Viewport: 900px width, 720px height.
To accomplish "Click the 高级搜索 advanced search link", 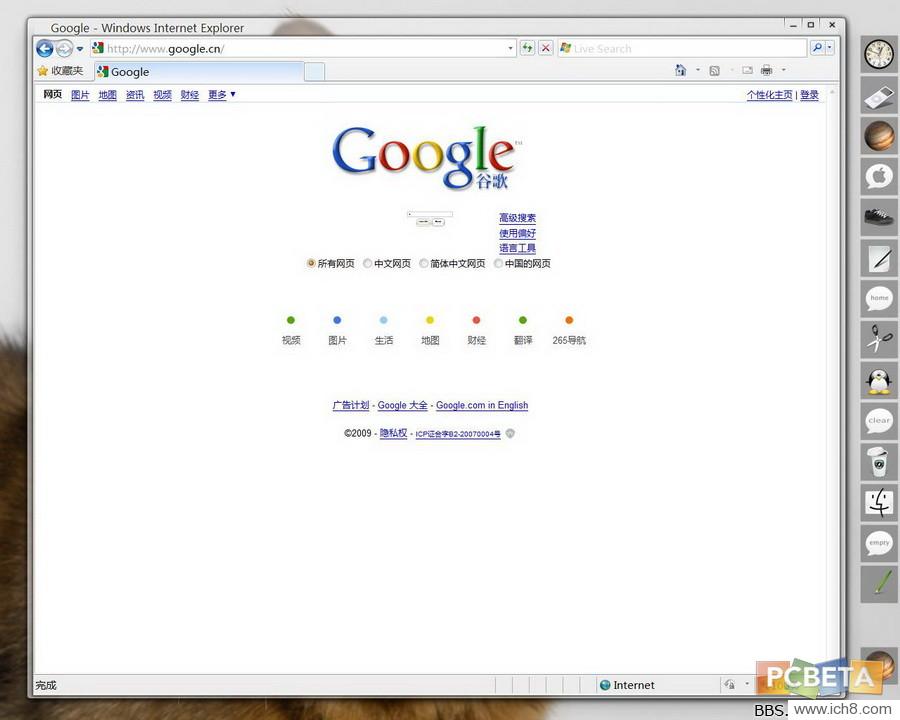I will point(517,218).
